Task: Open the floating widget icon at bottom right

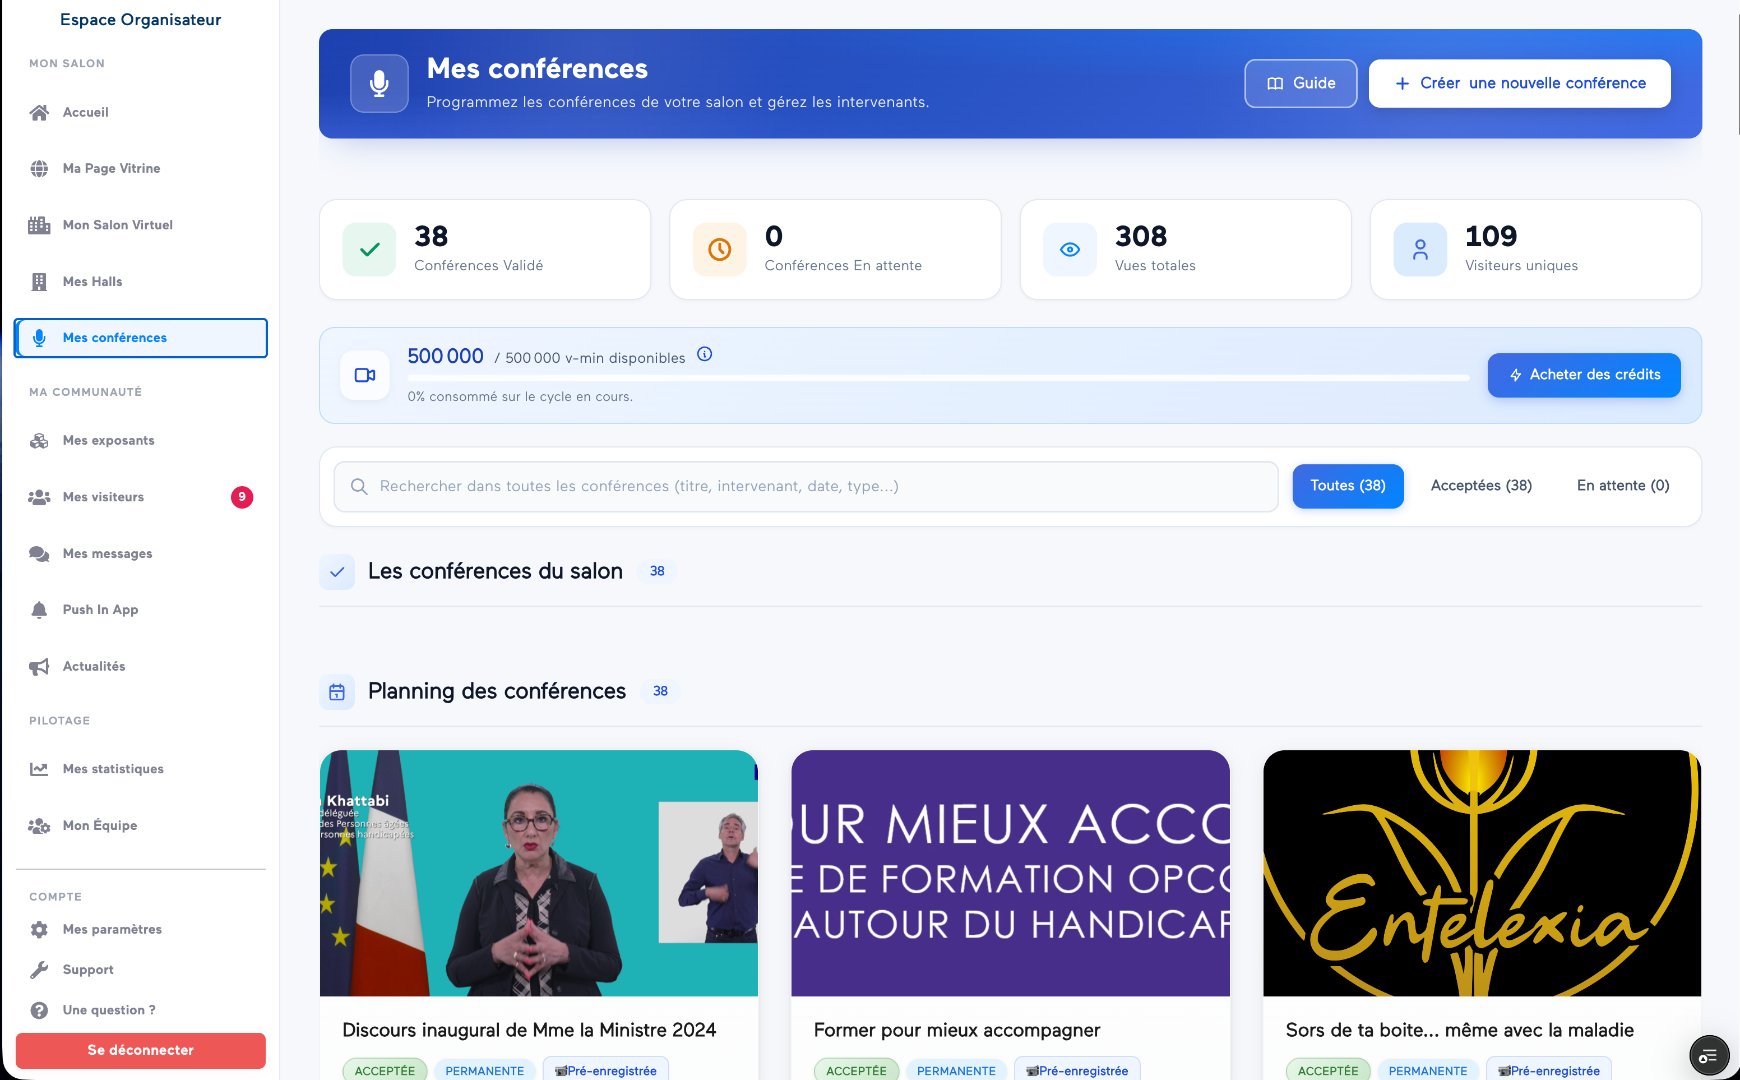Action: [1708, 1055]
